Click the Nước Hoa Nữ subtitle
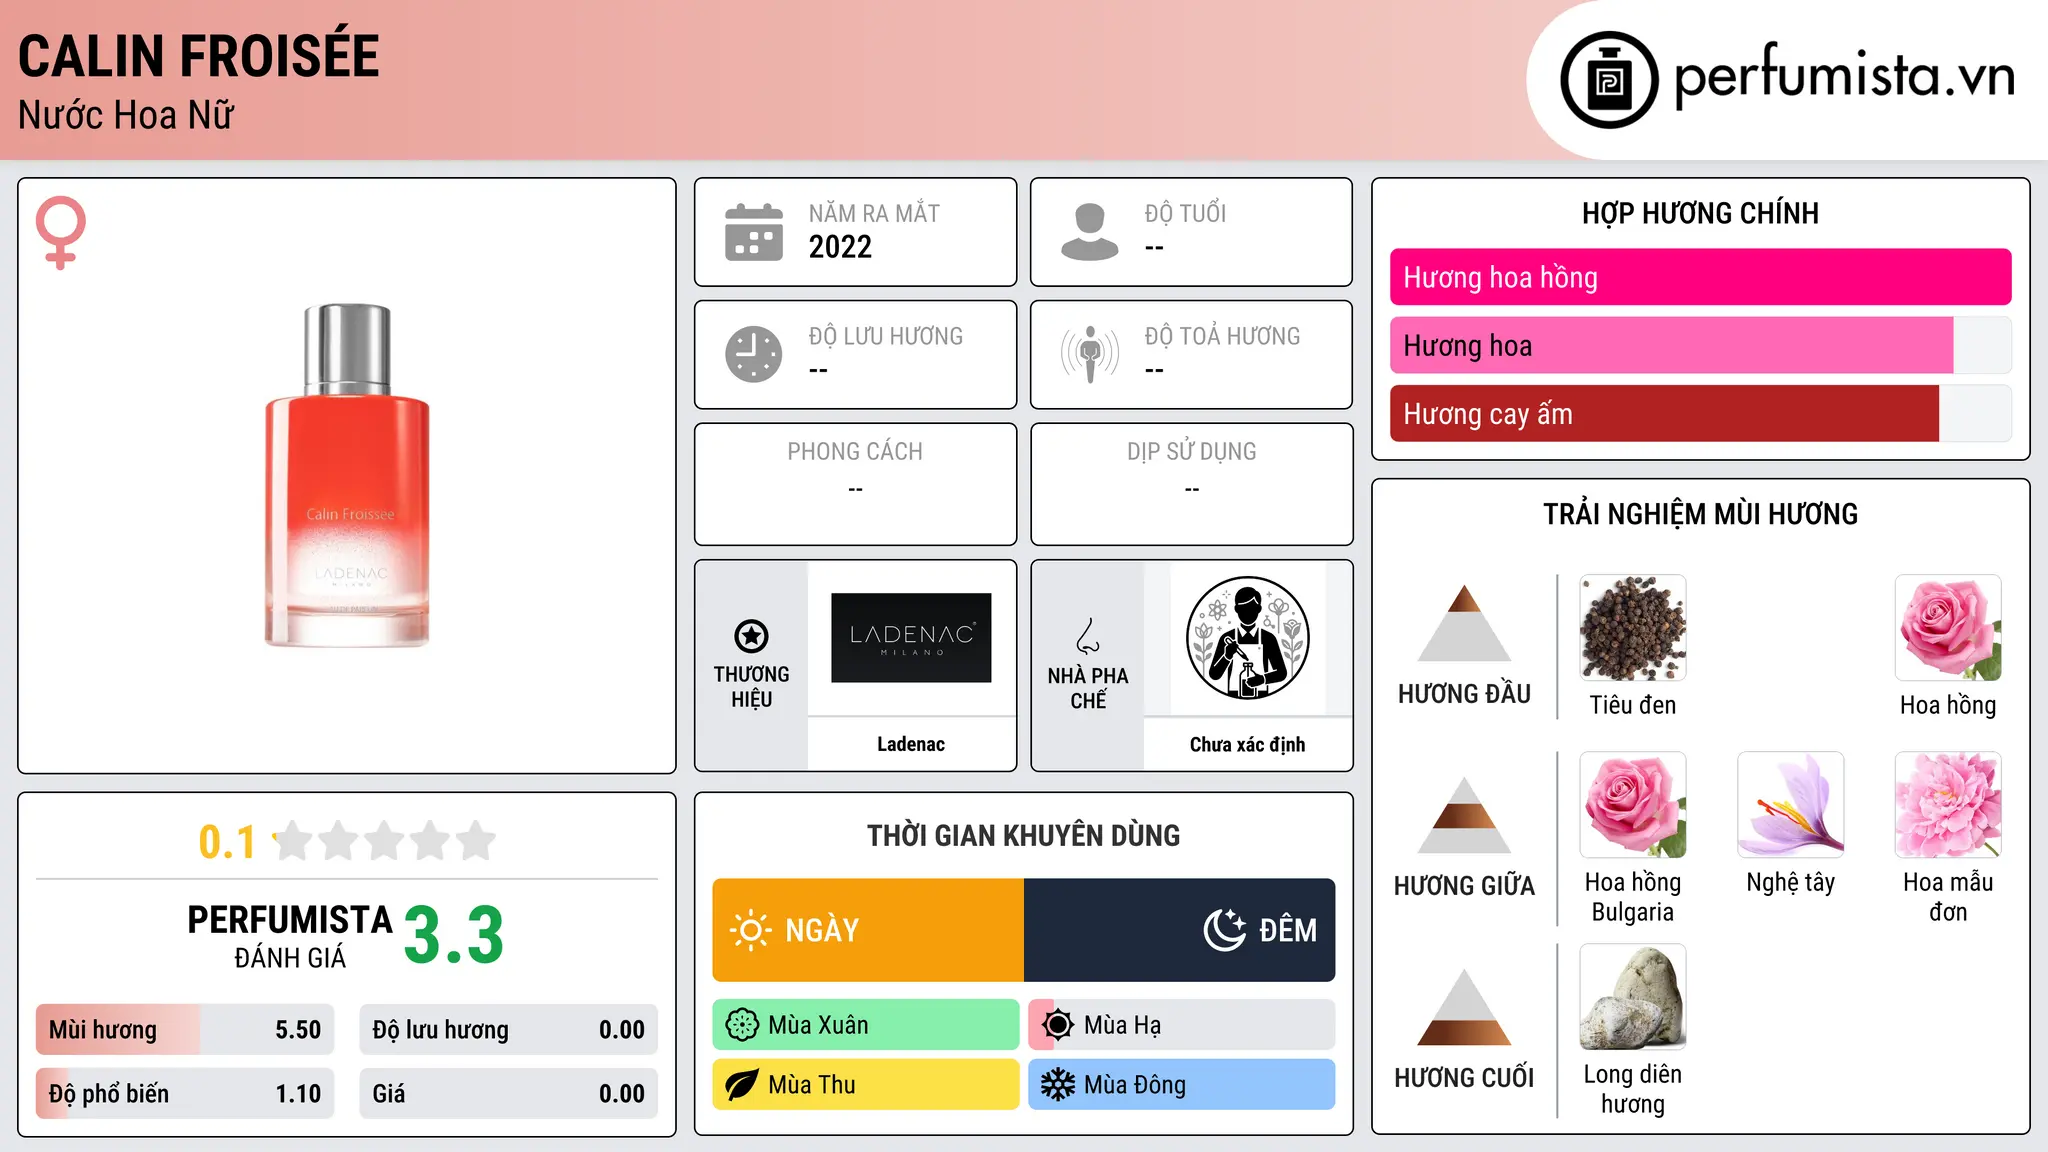This screenshot has height=1152, width=2048. click(x=126, y=115)
